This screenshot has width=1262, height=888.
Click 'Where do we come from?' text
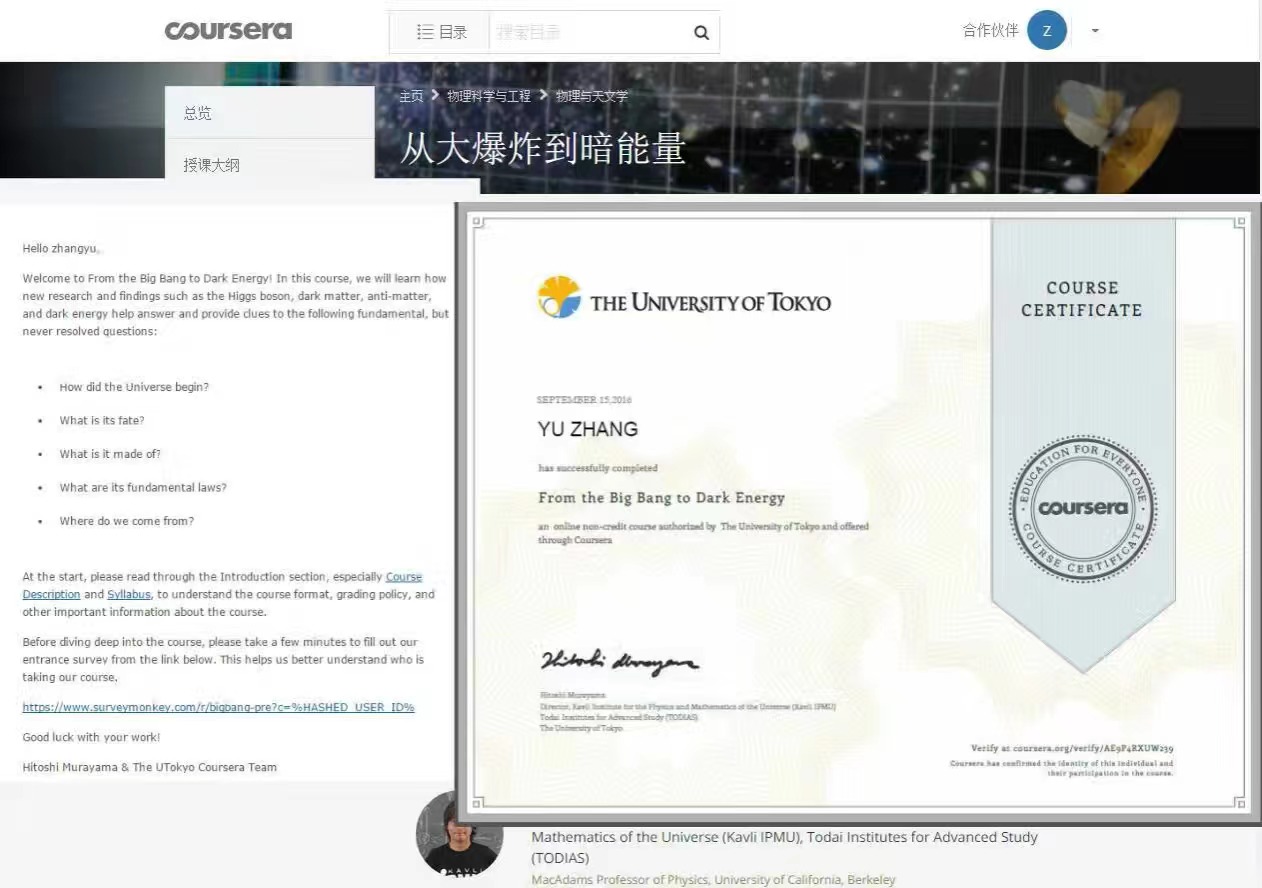pos(127,521)
